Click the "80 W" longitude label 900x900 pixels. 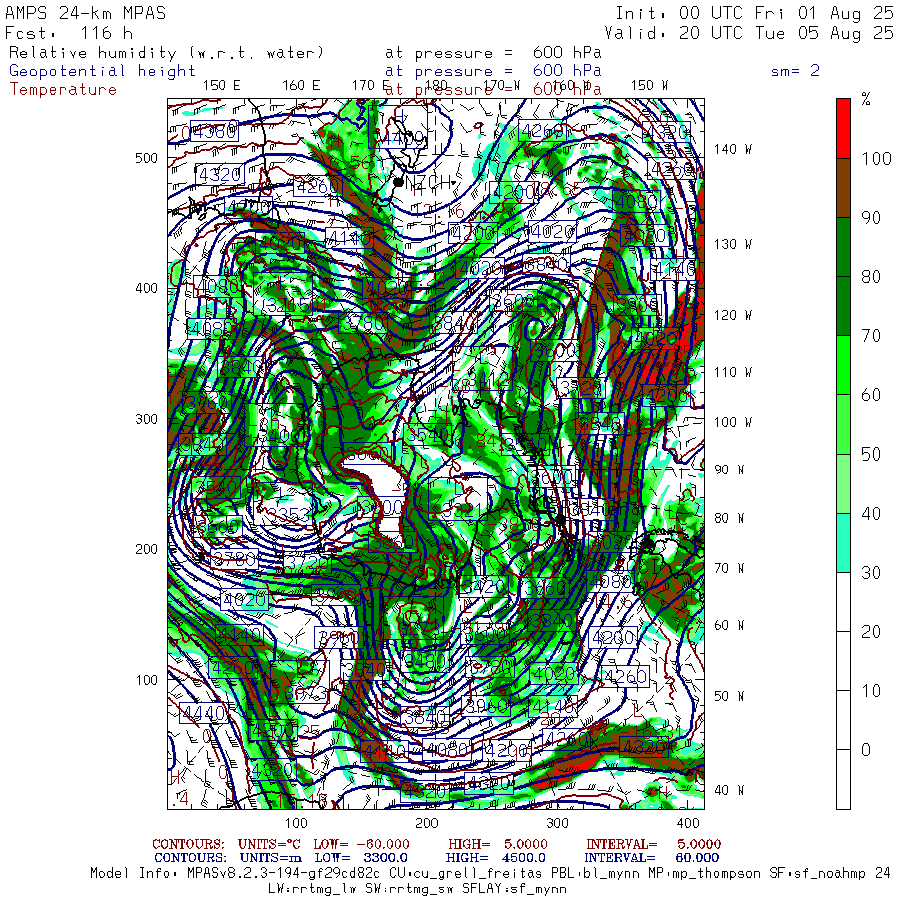coord(729,518)
